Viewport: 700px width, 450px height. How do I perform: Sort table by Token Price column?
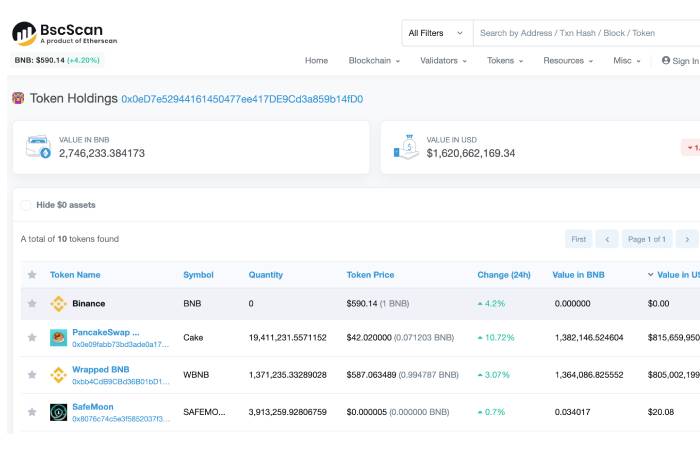click(x=370, y=275)
